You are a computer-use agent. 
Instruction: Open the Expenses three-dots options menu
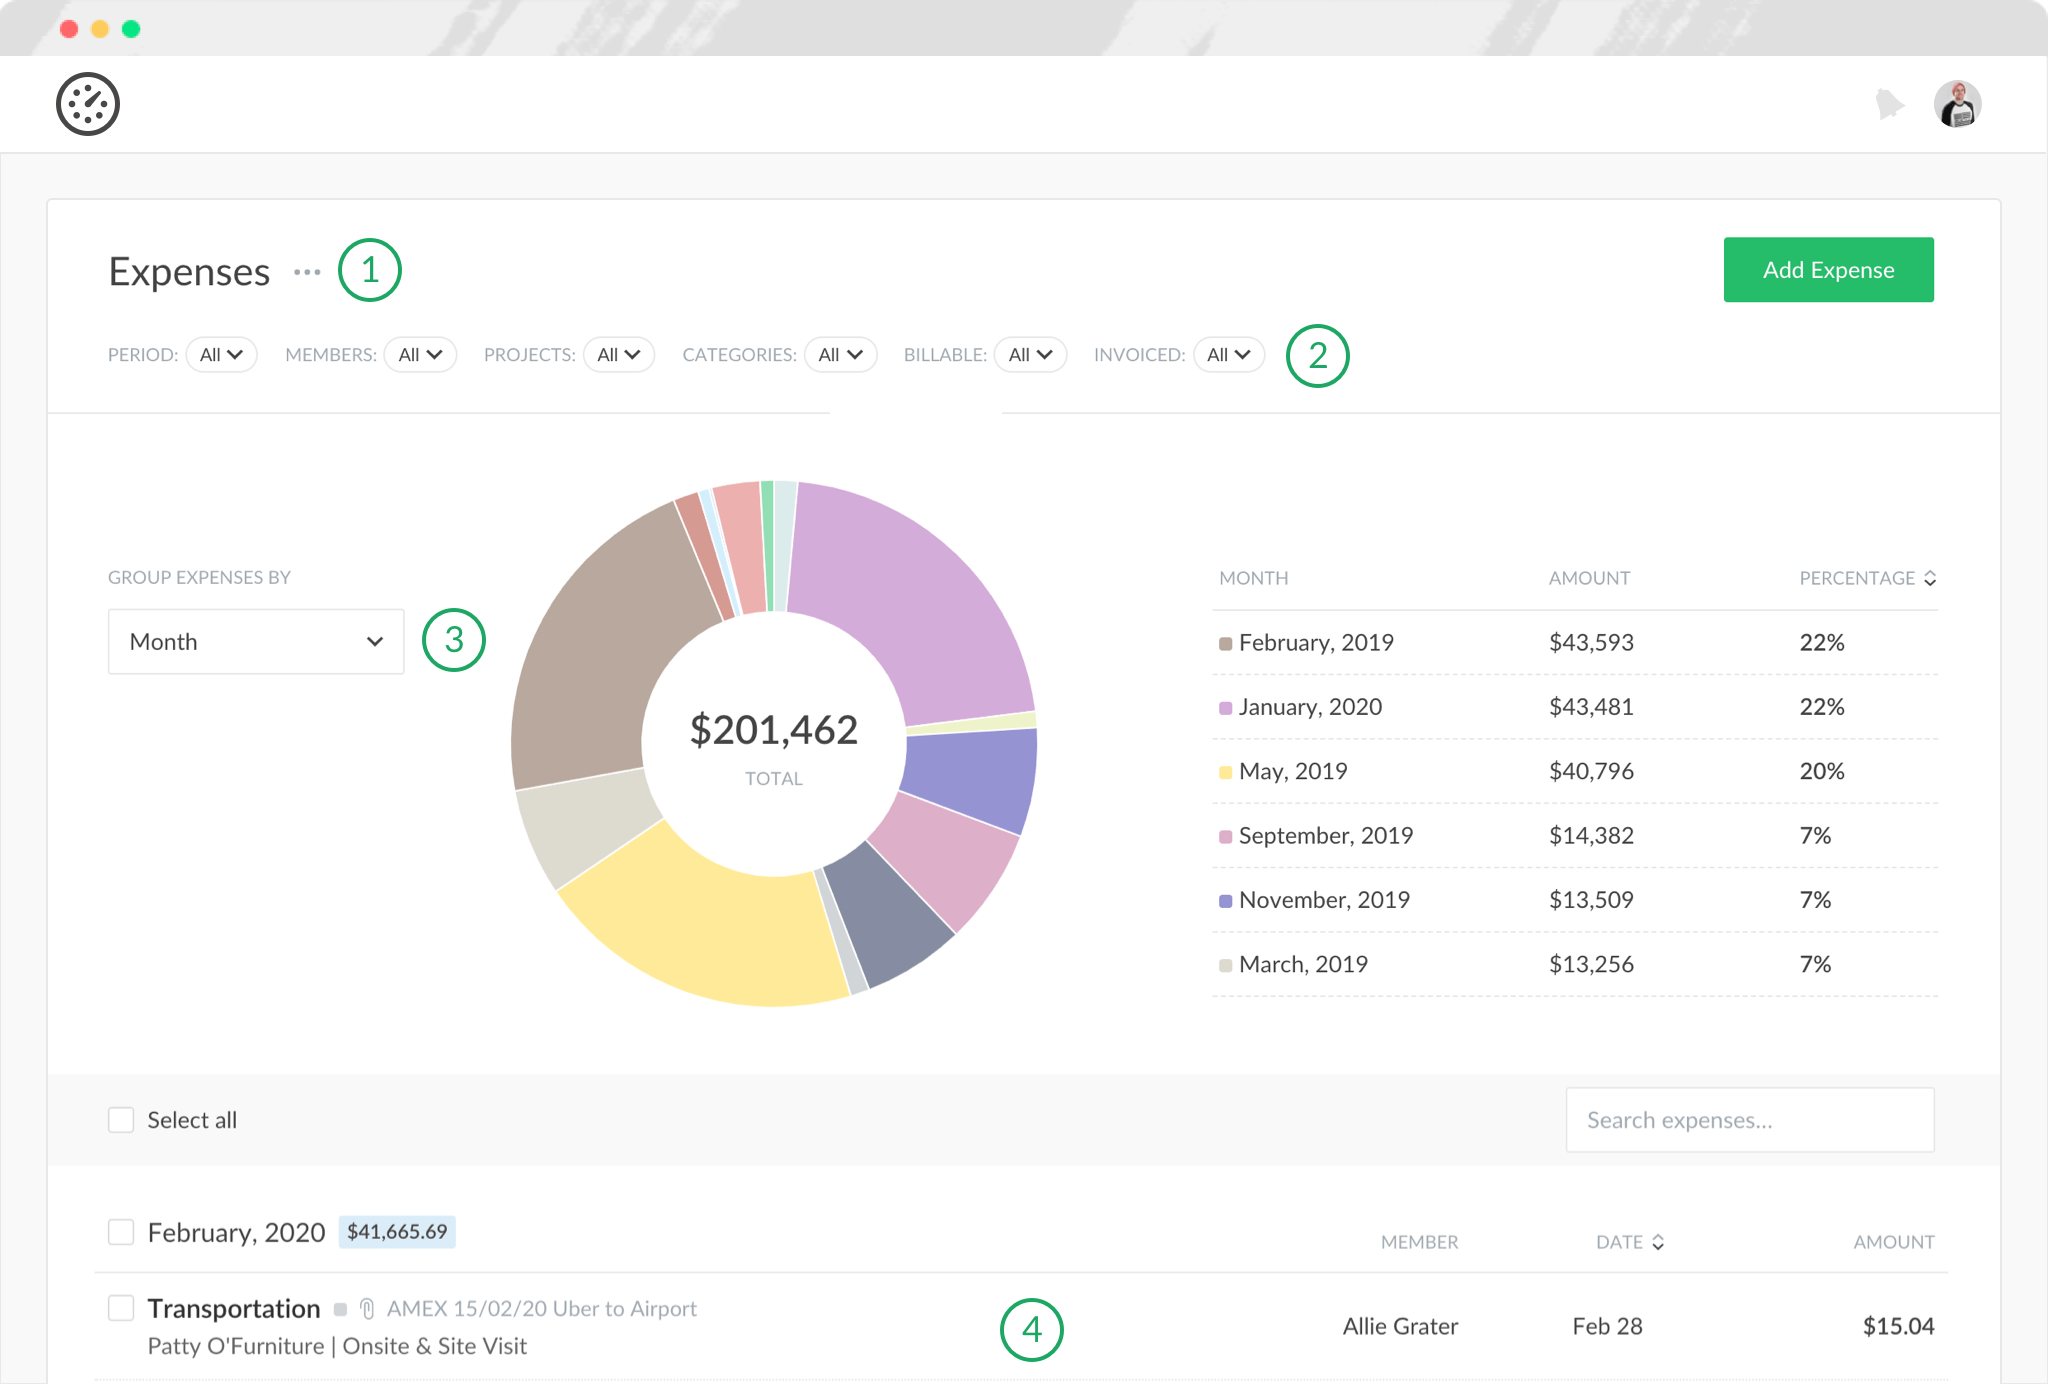tap(307, 272)
